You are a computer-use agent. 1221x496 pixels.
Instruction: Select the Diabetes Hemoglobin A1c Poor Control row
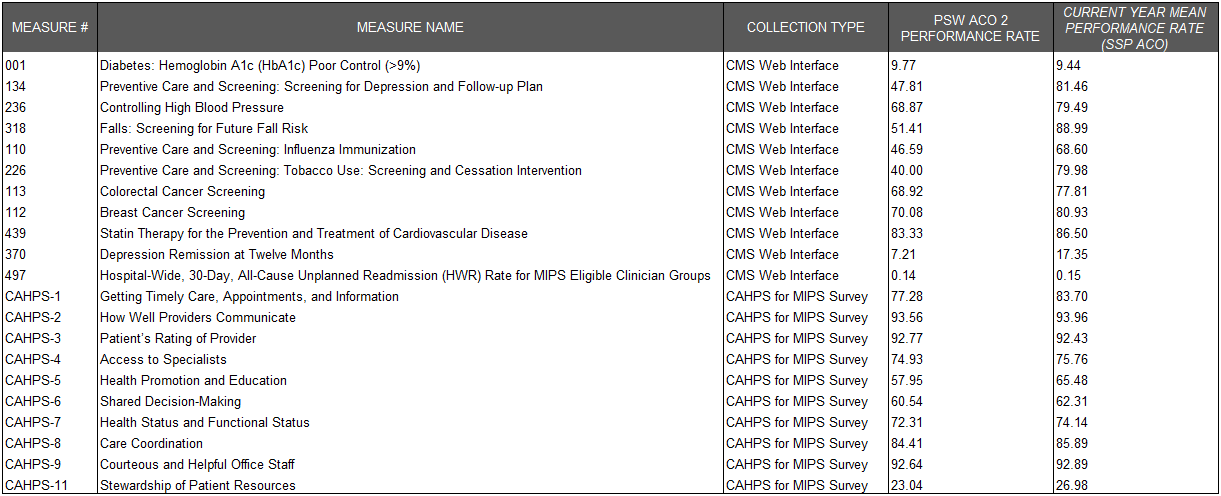(260, 65)
